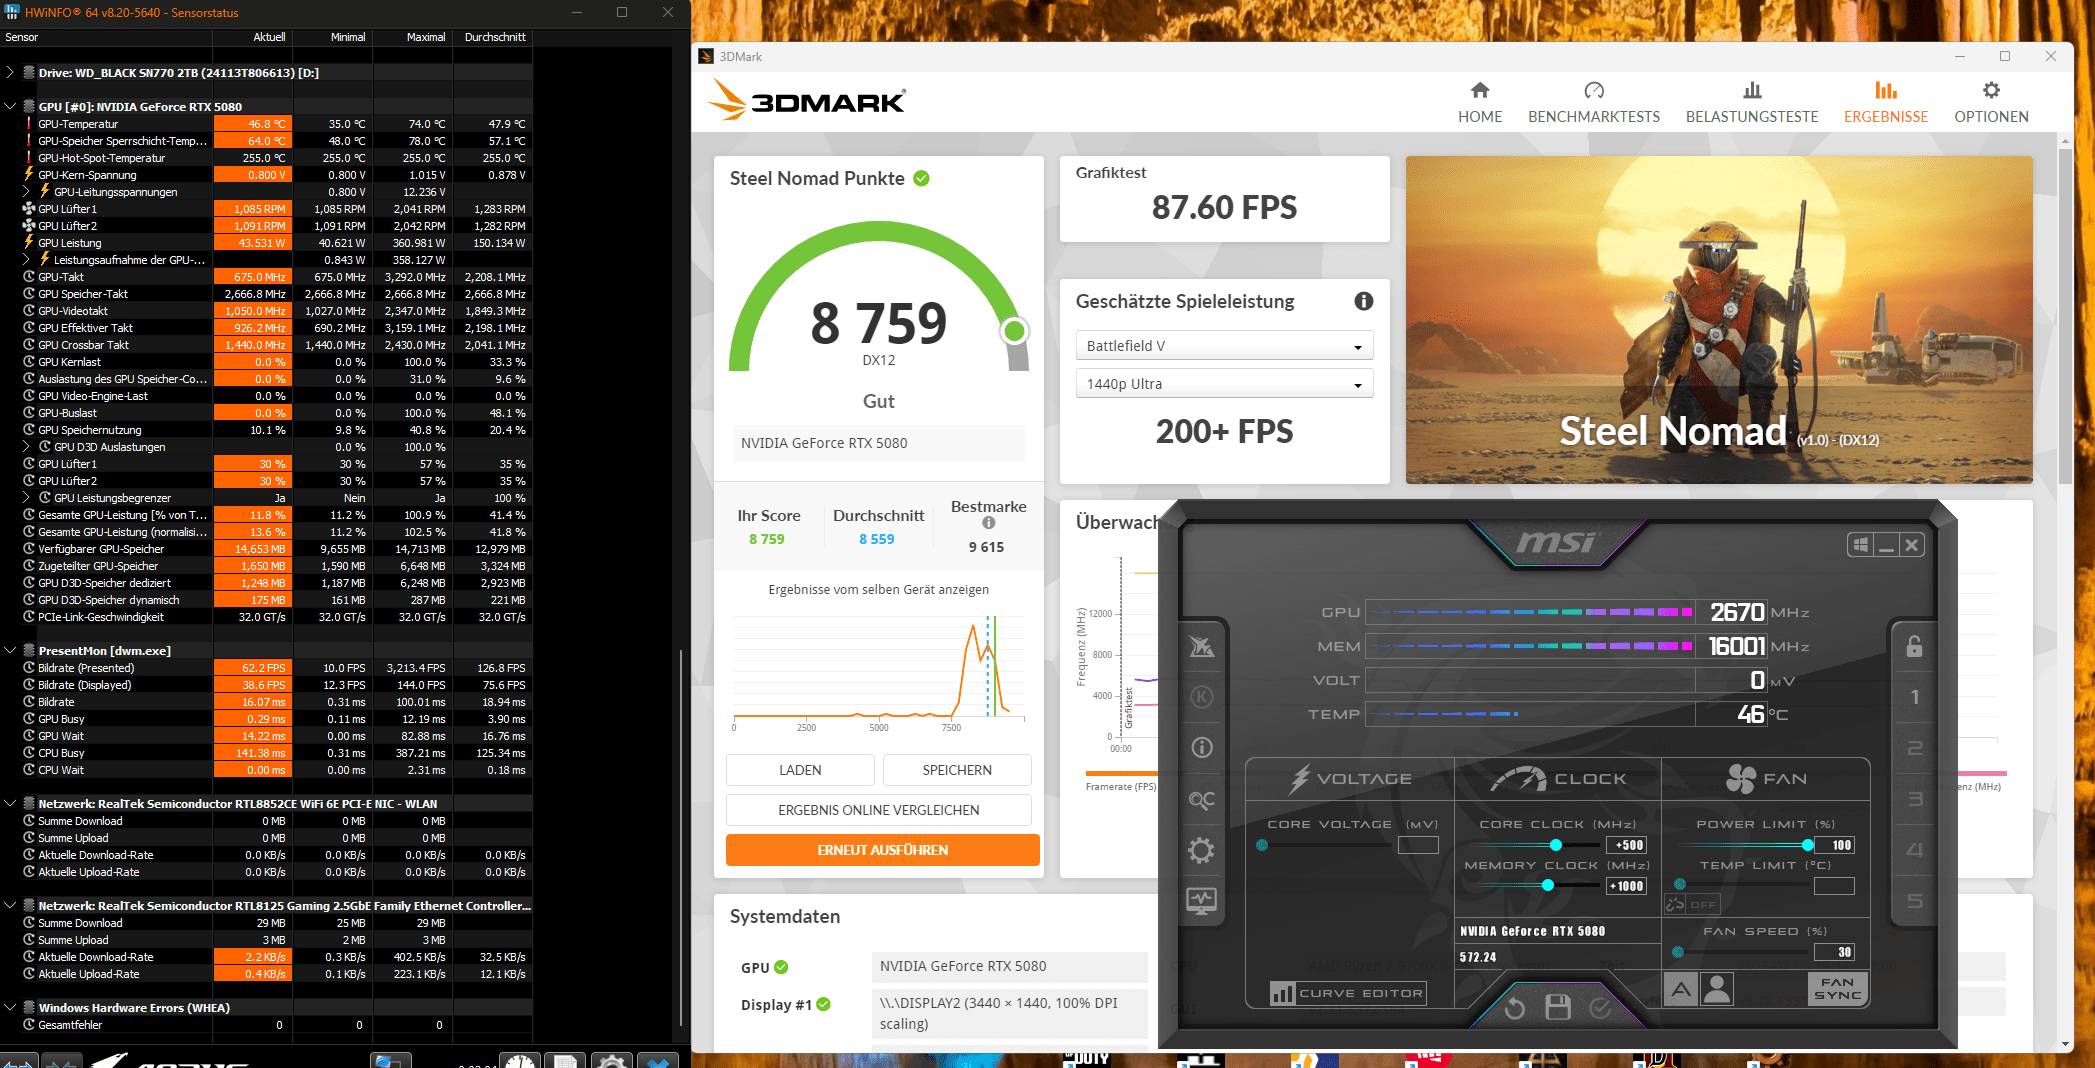2095x1068 pixels.
Task: Toggle Afterburner profile lock
Action: 1914,646
